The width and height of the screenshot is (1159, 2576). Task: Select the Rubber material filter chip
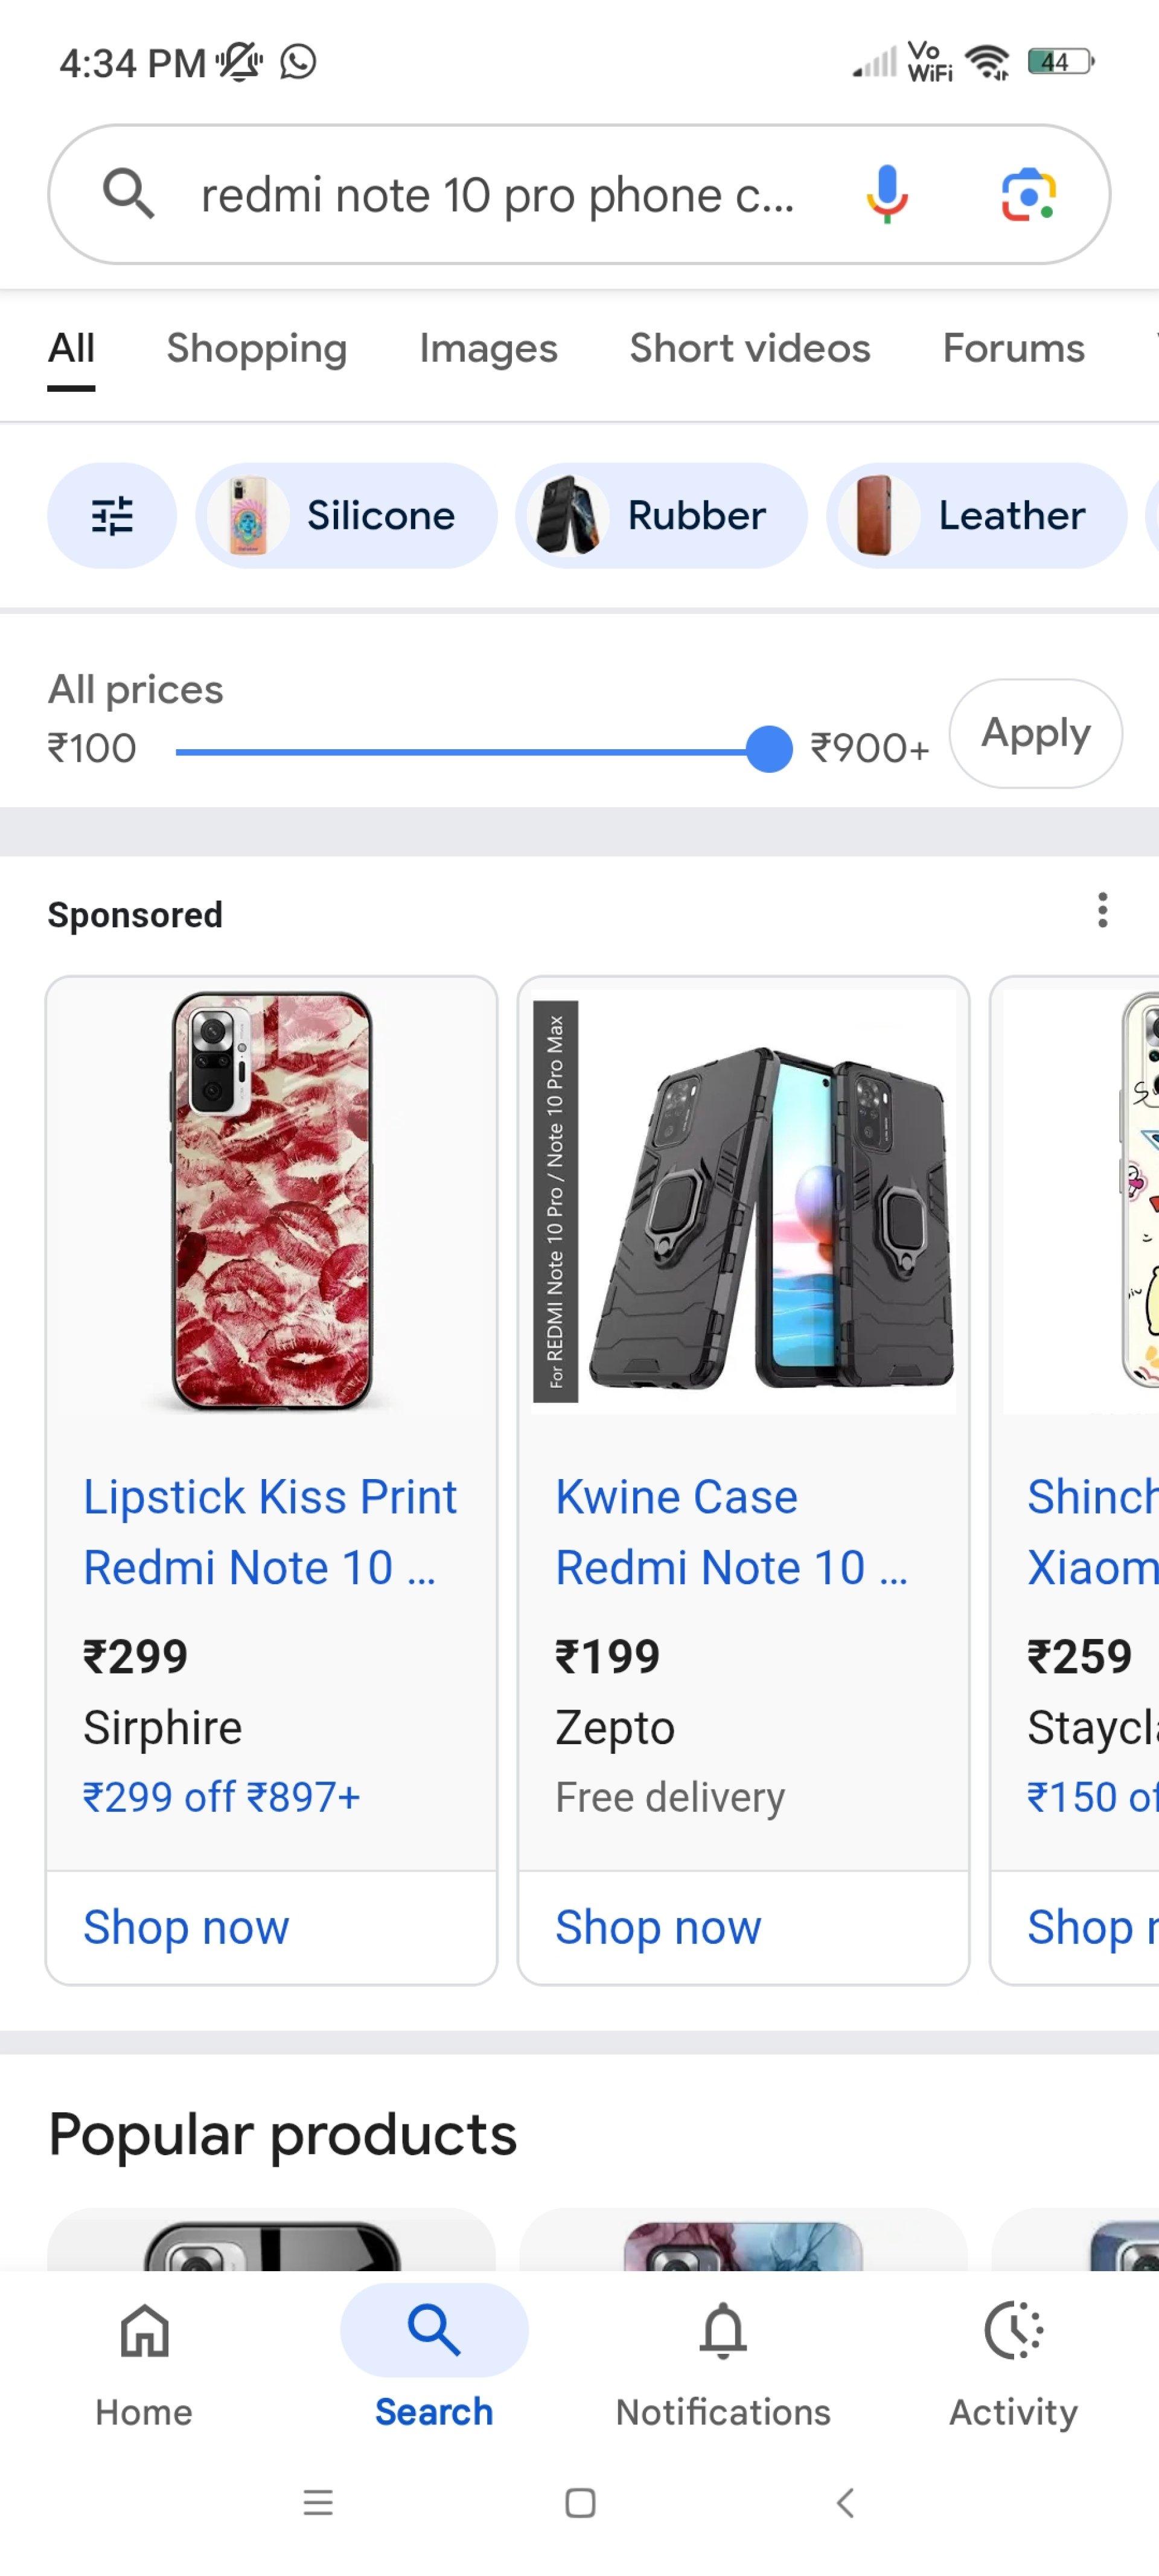(661, 516)
